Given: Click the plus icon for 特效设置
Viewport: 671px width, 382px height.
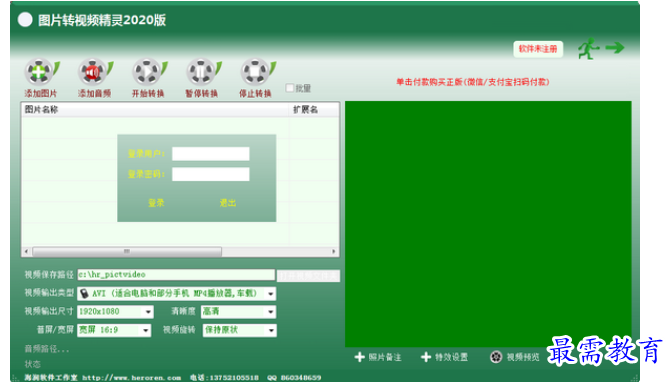Looking at the screenshot, I should [x=426, y=357].
